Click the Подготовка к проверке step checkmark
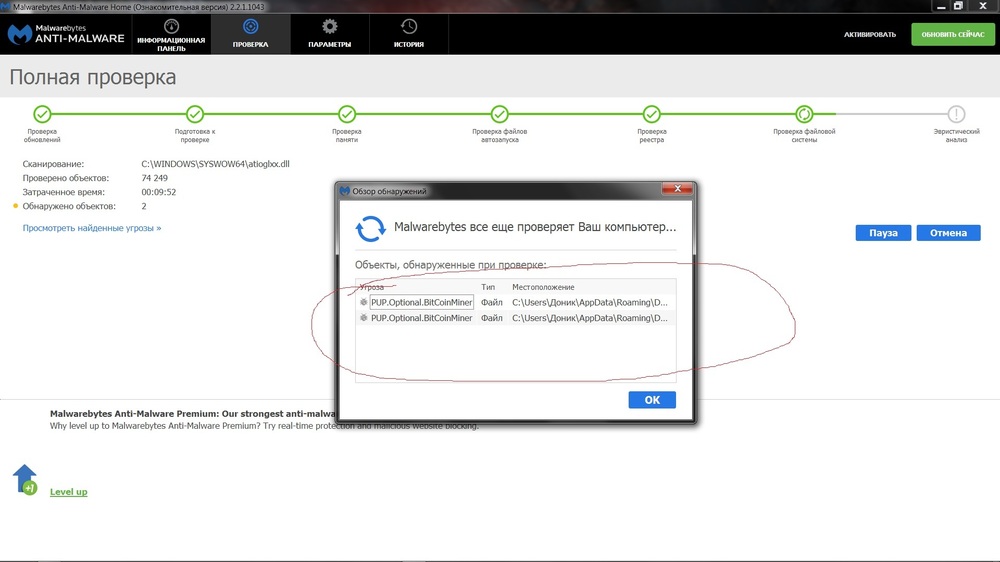The image size is (1000, 562). pos(195,114)
